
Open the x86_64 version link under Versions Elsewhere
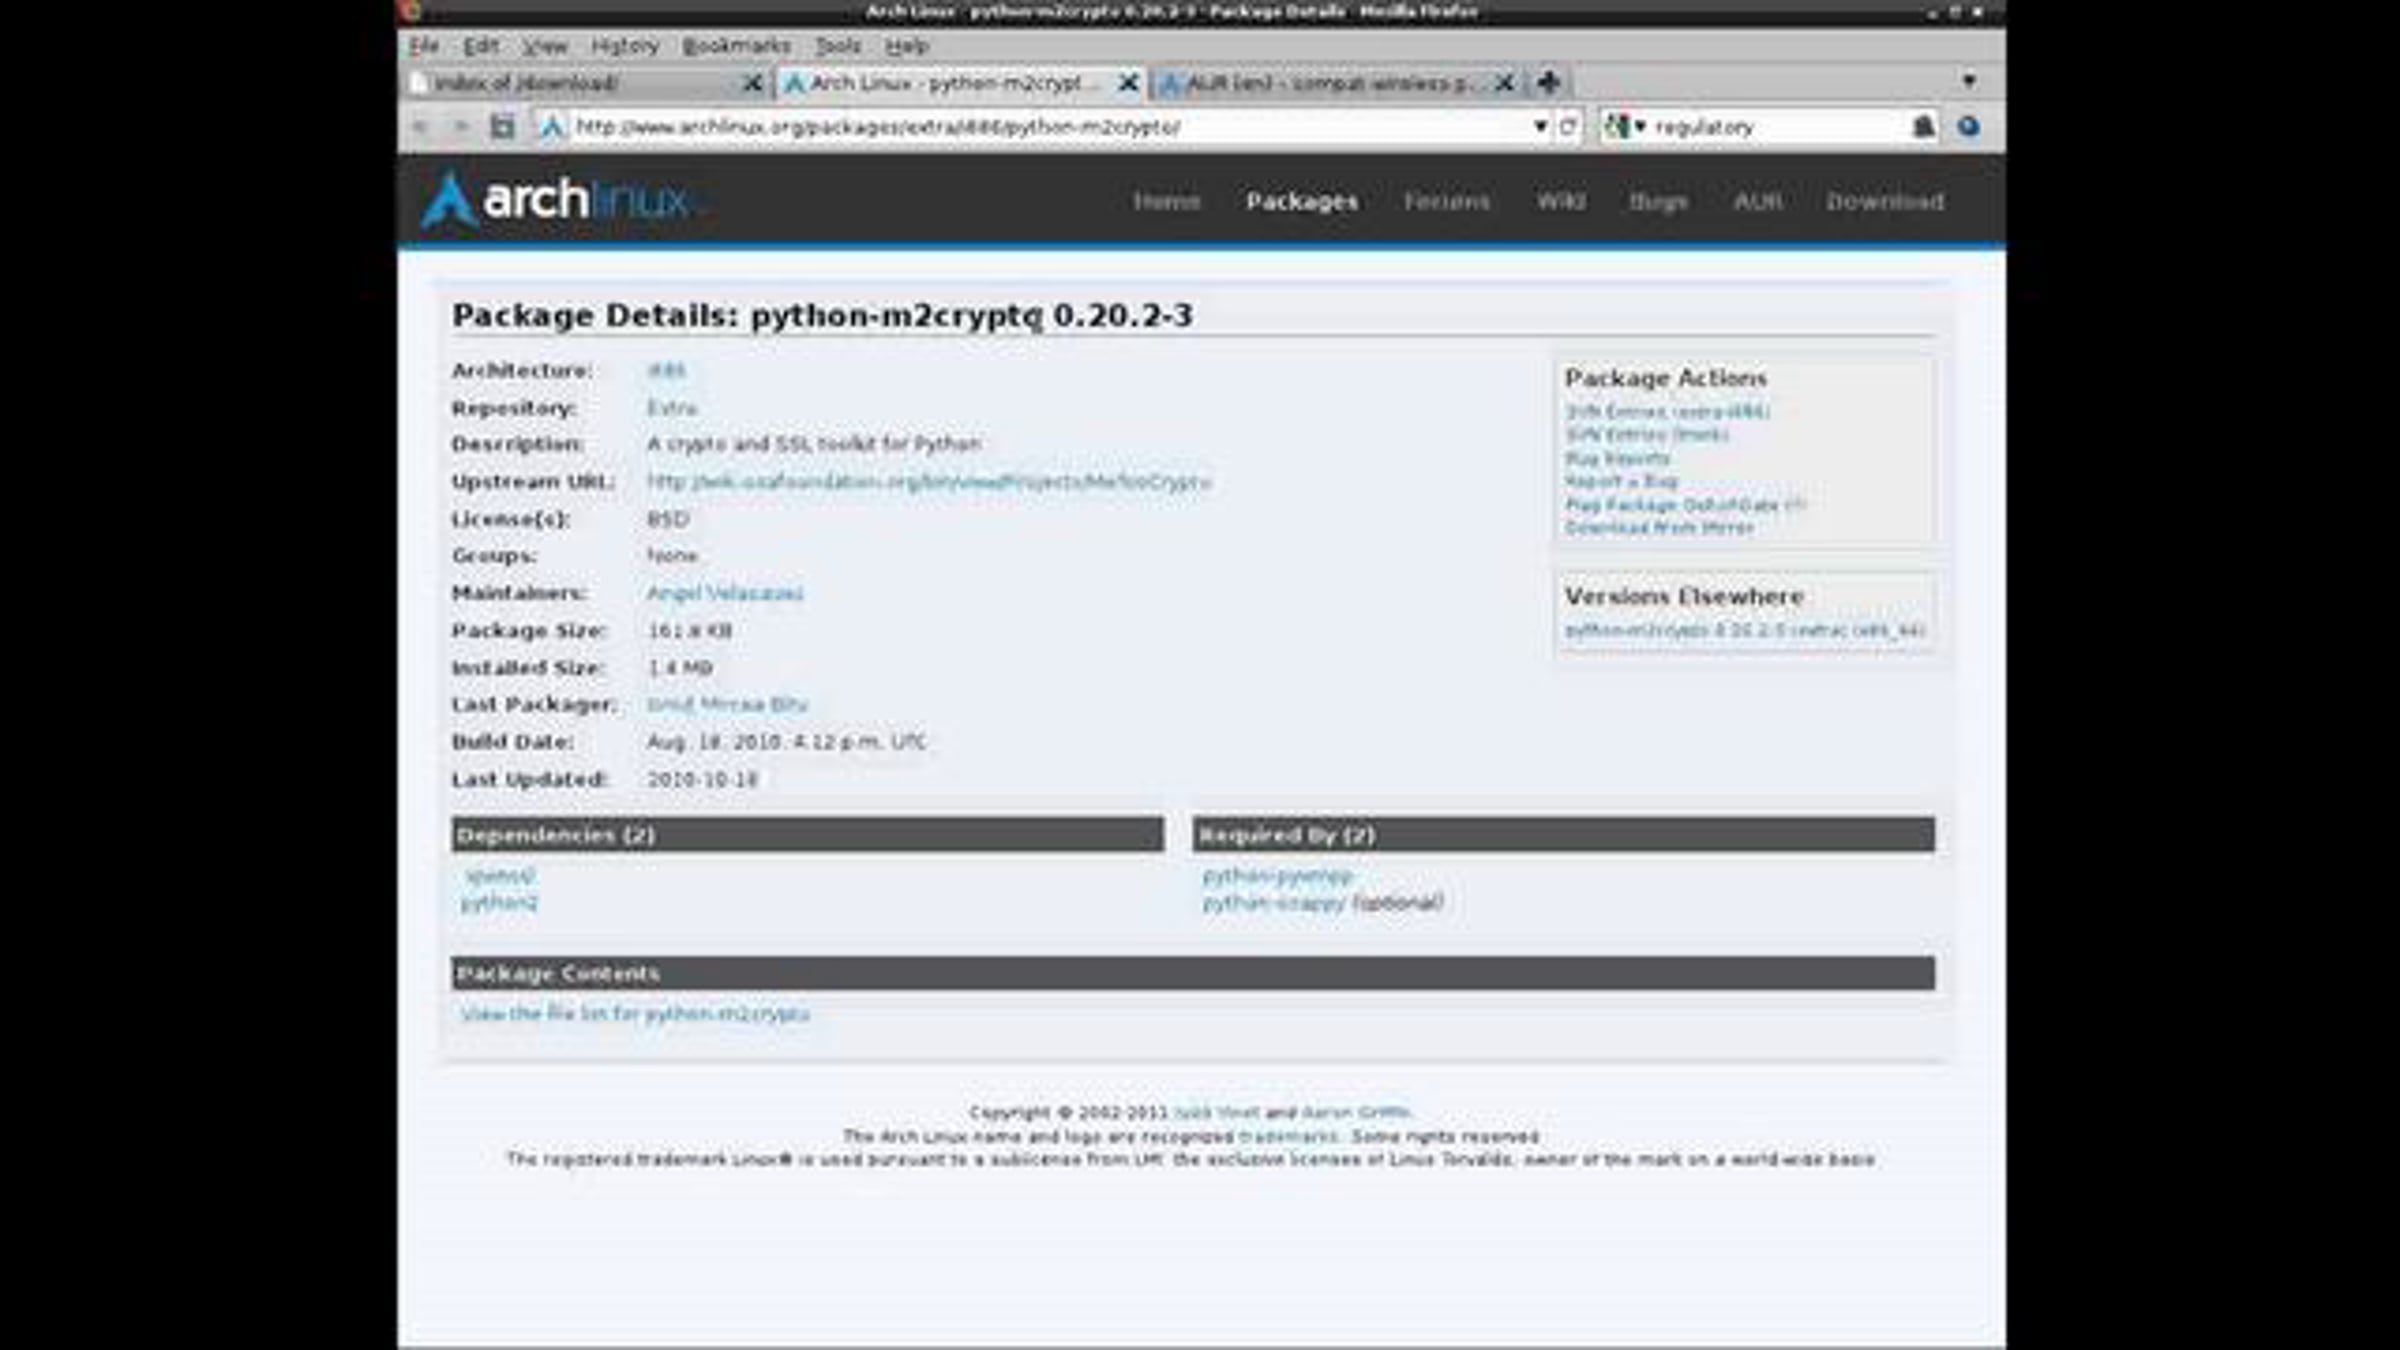click(x=1745, y=631)
